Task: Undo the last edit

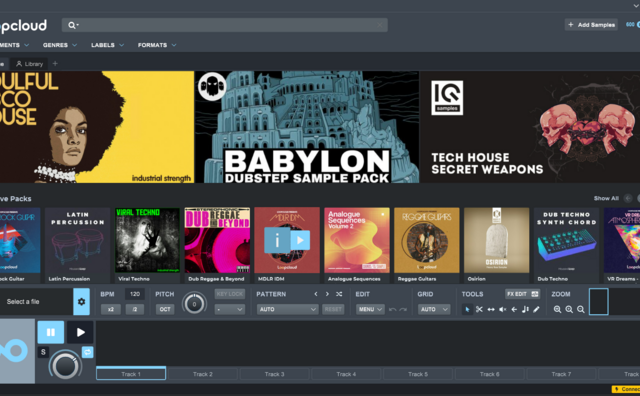Action: (392, 309)
